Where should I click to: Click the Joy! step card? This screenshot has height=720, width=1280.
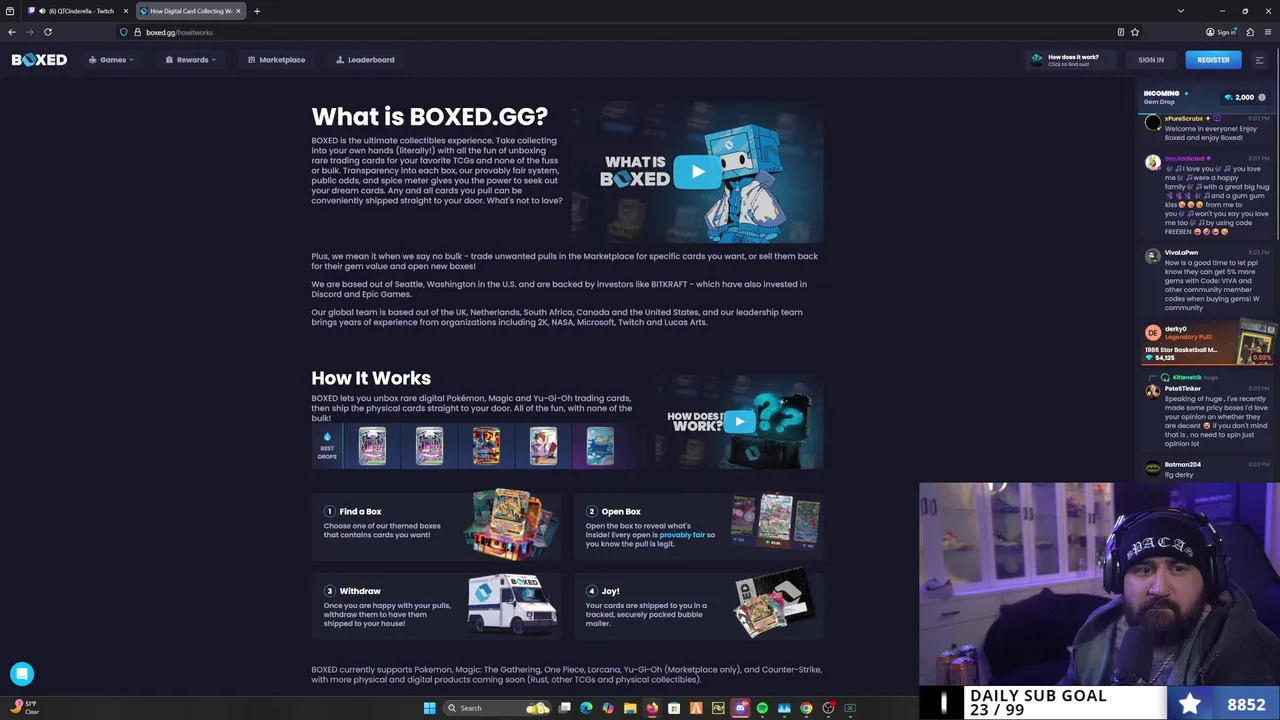(699, 606)
